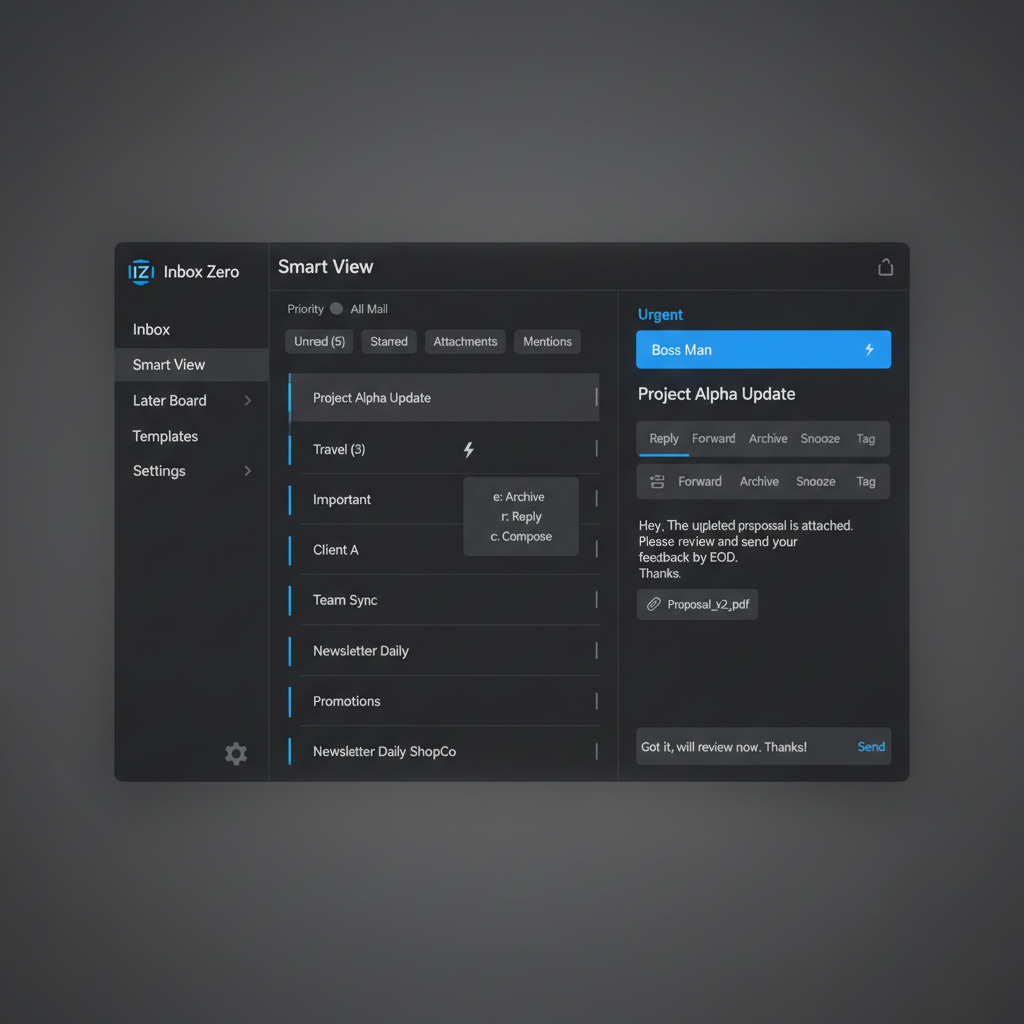Image resolution: width=1024 pixels, height=1024 pixels.
Task: Enable the Starred filter chip
Action: pos(389,342)
